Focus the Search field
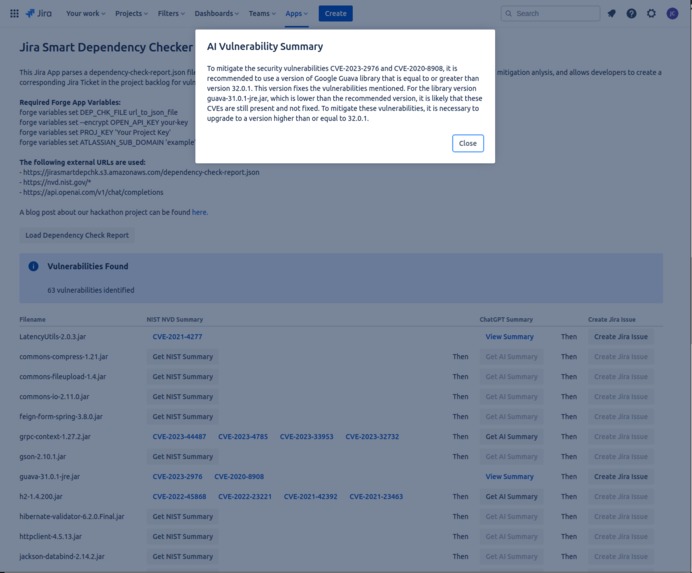This screenshot has width=692, height=573. click(x=550, y=14)
